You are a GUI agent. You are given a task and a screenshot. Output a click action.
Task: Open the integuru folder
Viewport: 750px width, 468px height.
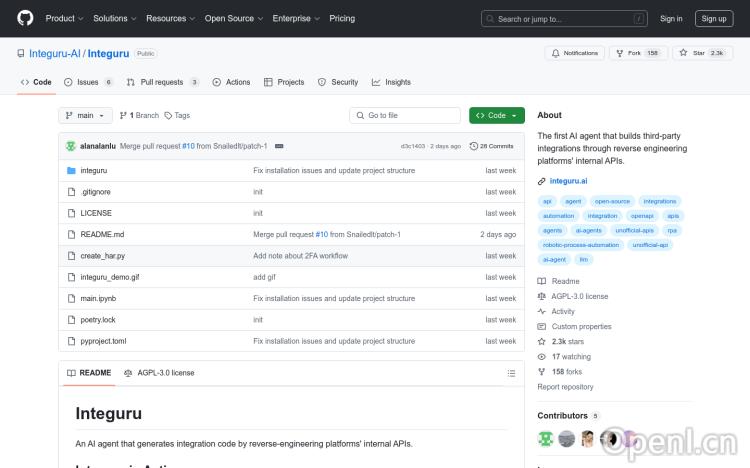pyautogui.click(x=93, y=171)
